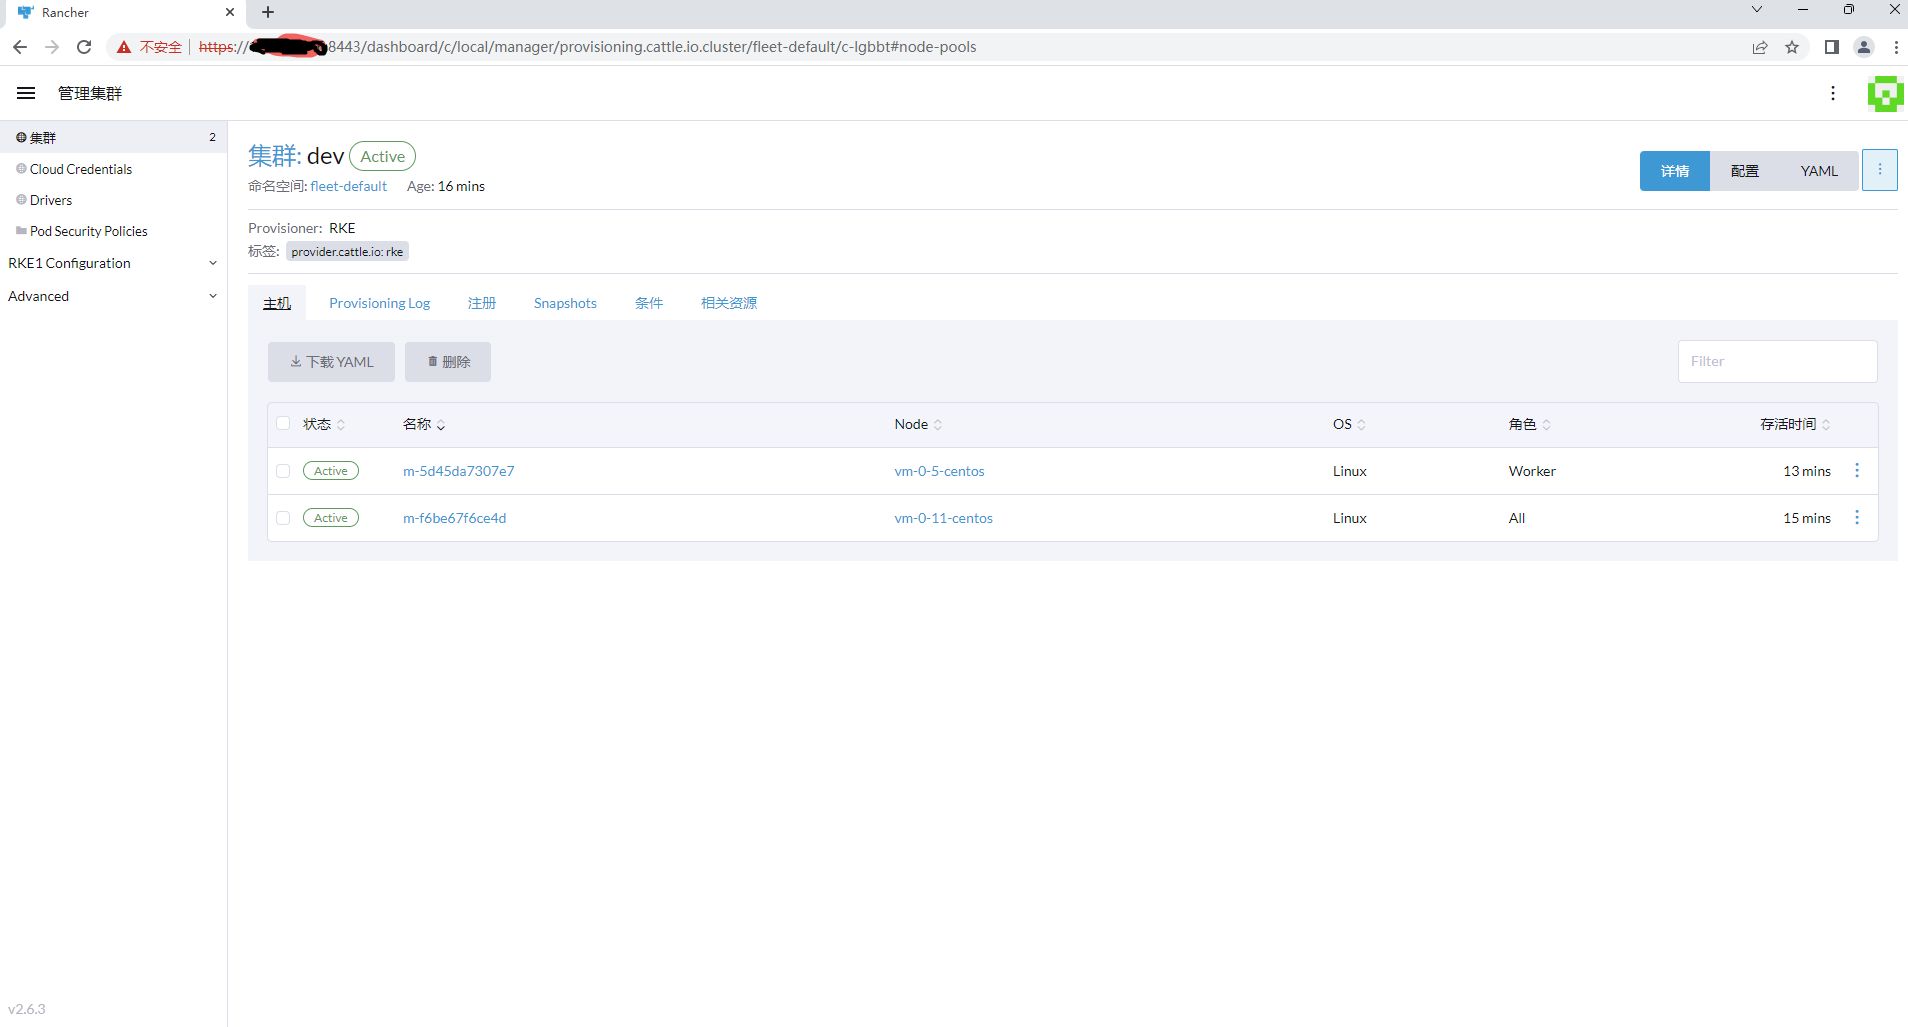Screen dimensions: 1908x1027
Task: Open node vm-0-11-centos
Action: click(x=943, y=518)
